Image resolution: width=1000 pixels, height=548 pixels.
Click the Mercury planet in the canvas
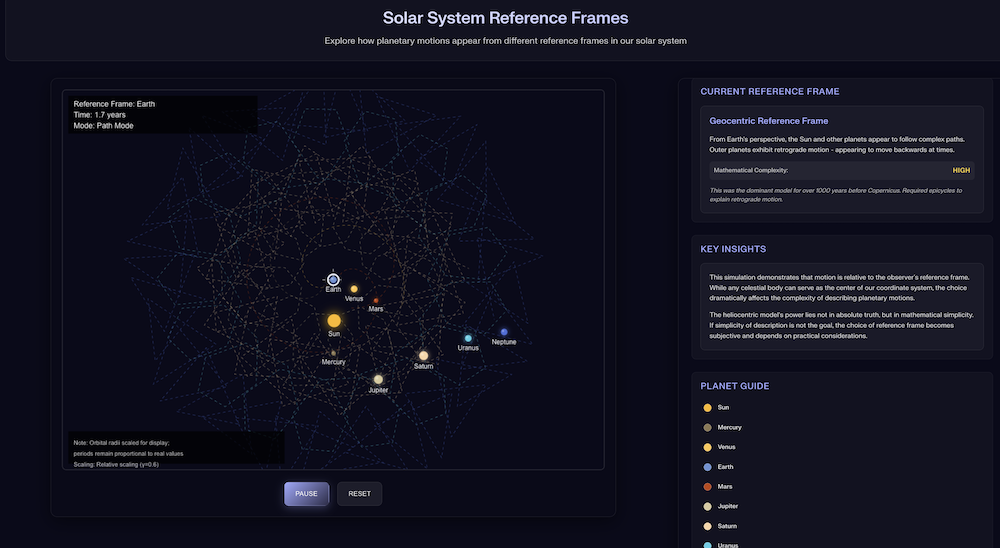click(x=333, y=353)
